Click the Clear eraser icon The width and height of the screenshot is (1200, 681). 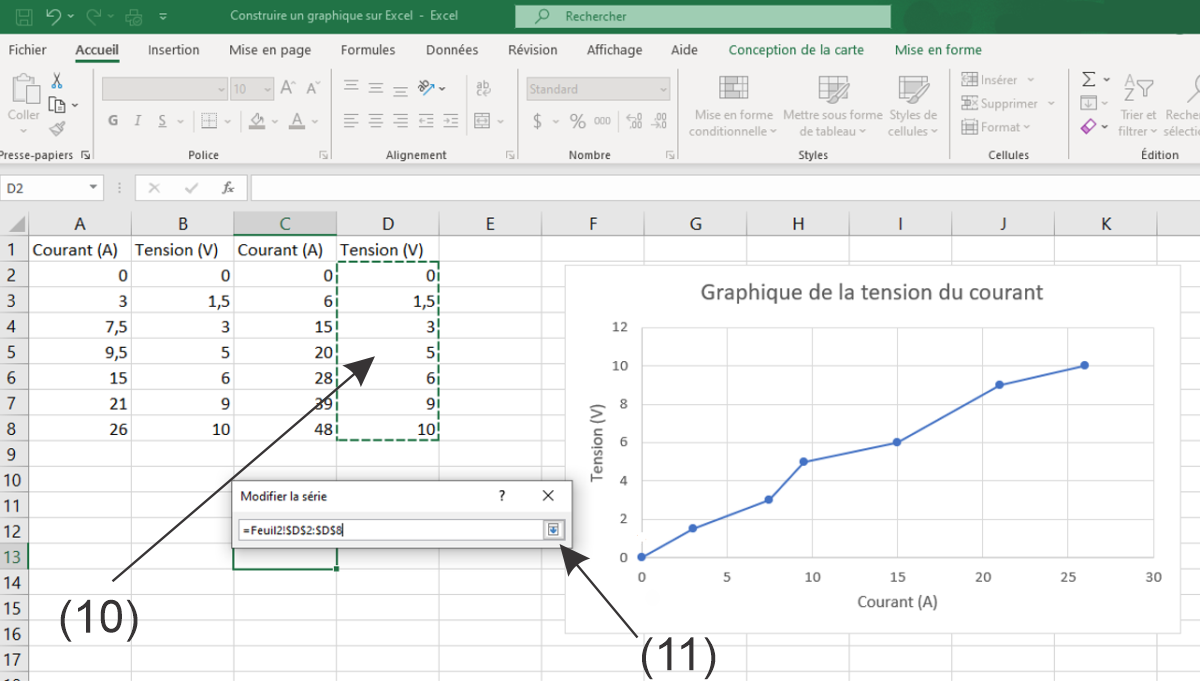[1089, 127]
